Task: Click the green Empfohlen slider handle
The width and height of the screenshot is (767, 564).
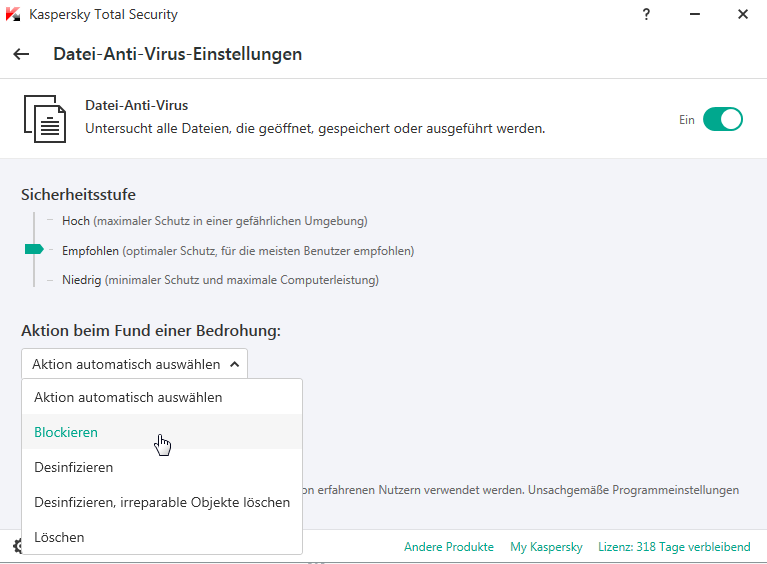Action: pyautogui.click(x=34, y=249)
